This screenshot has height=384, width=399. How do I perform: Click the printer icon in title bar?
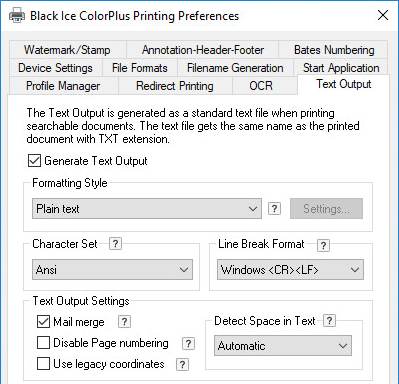pos(17,15)
